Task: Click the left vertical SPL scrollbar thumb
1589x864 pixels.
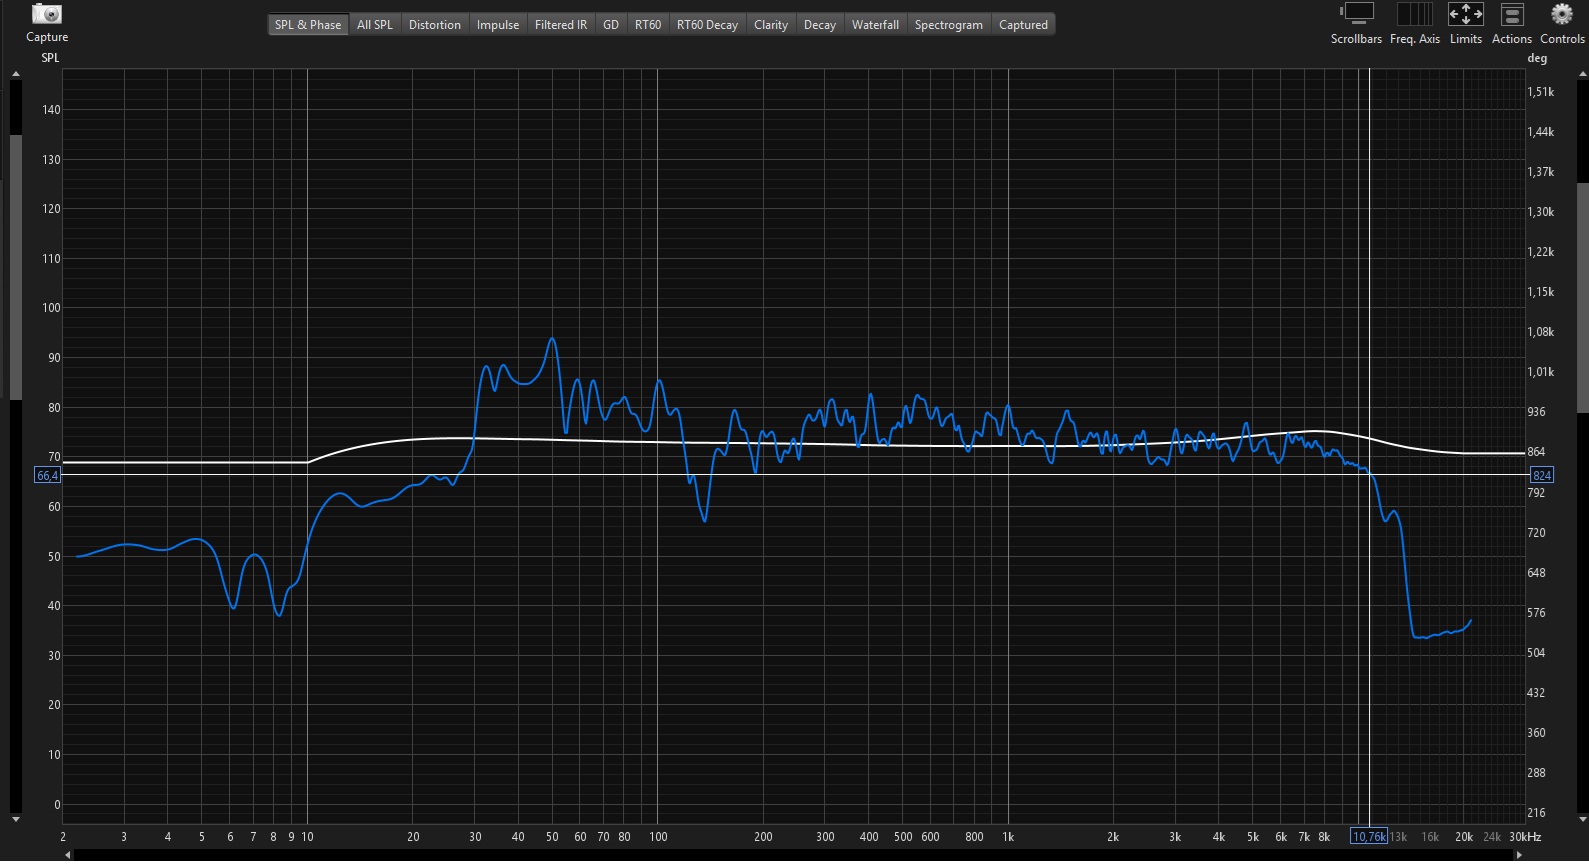Action: [15, 267]
